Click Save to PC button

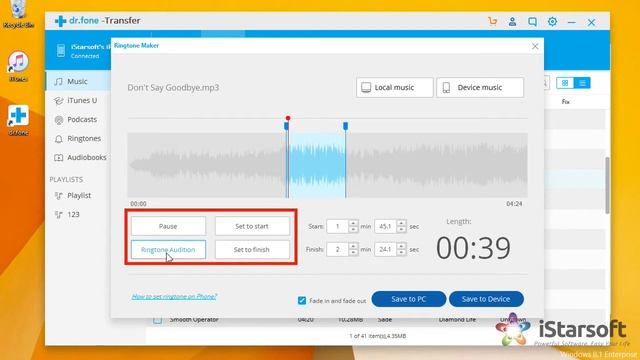pos(409,299)
